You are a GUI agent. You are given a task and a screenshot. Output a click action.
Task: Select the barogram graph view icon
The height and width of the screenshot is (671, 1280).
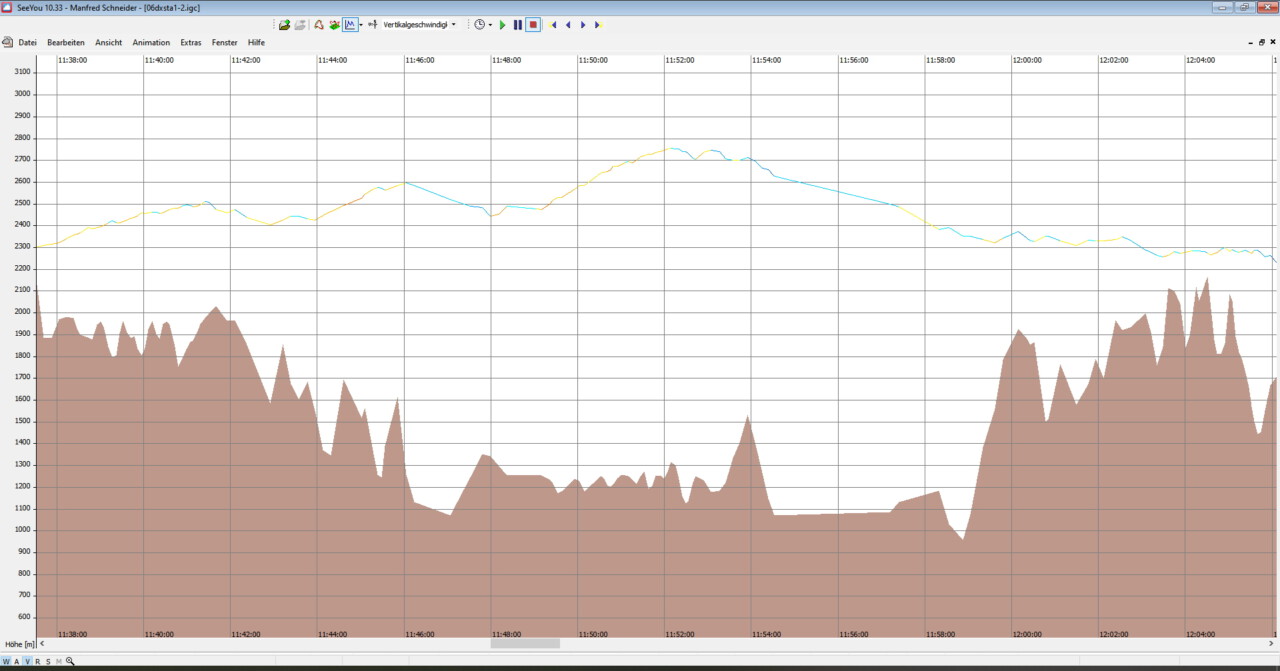tap(350, 24)
